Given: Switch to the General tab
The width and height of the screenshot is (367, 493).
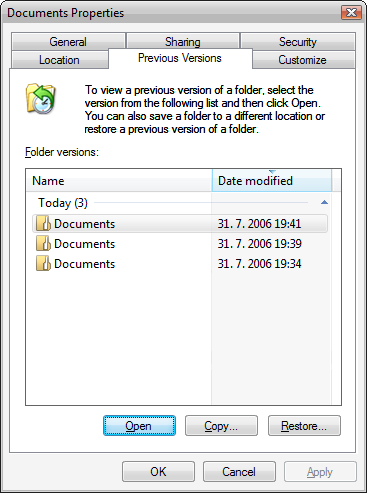Looking at the screenshot, I should [x=68, y=42].
